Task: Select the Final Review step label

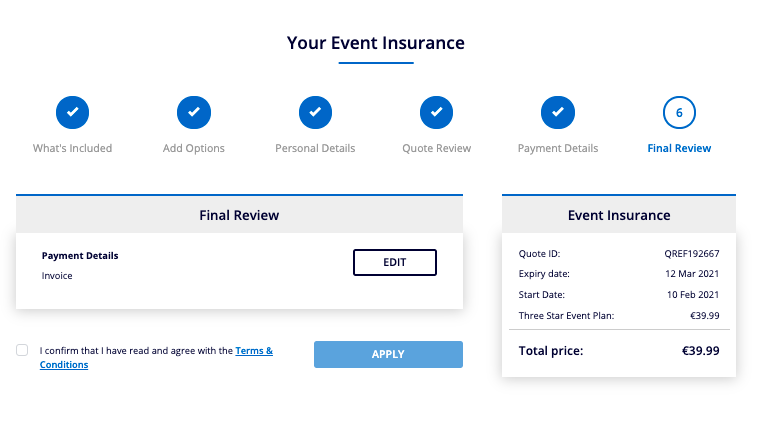Action: click(x=679, y=148)
